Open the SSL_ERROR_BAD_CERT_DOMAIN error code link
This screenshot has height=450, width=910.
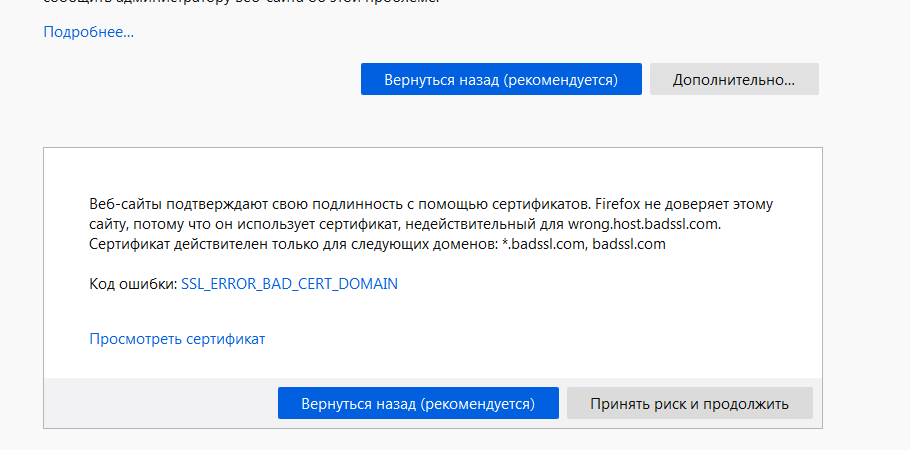[x=290, y=284]
